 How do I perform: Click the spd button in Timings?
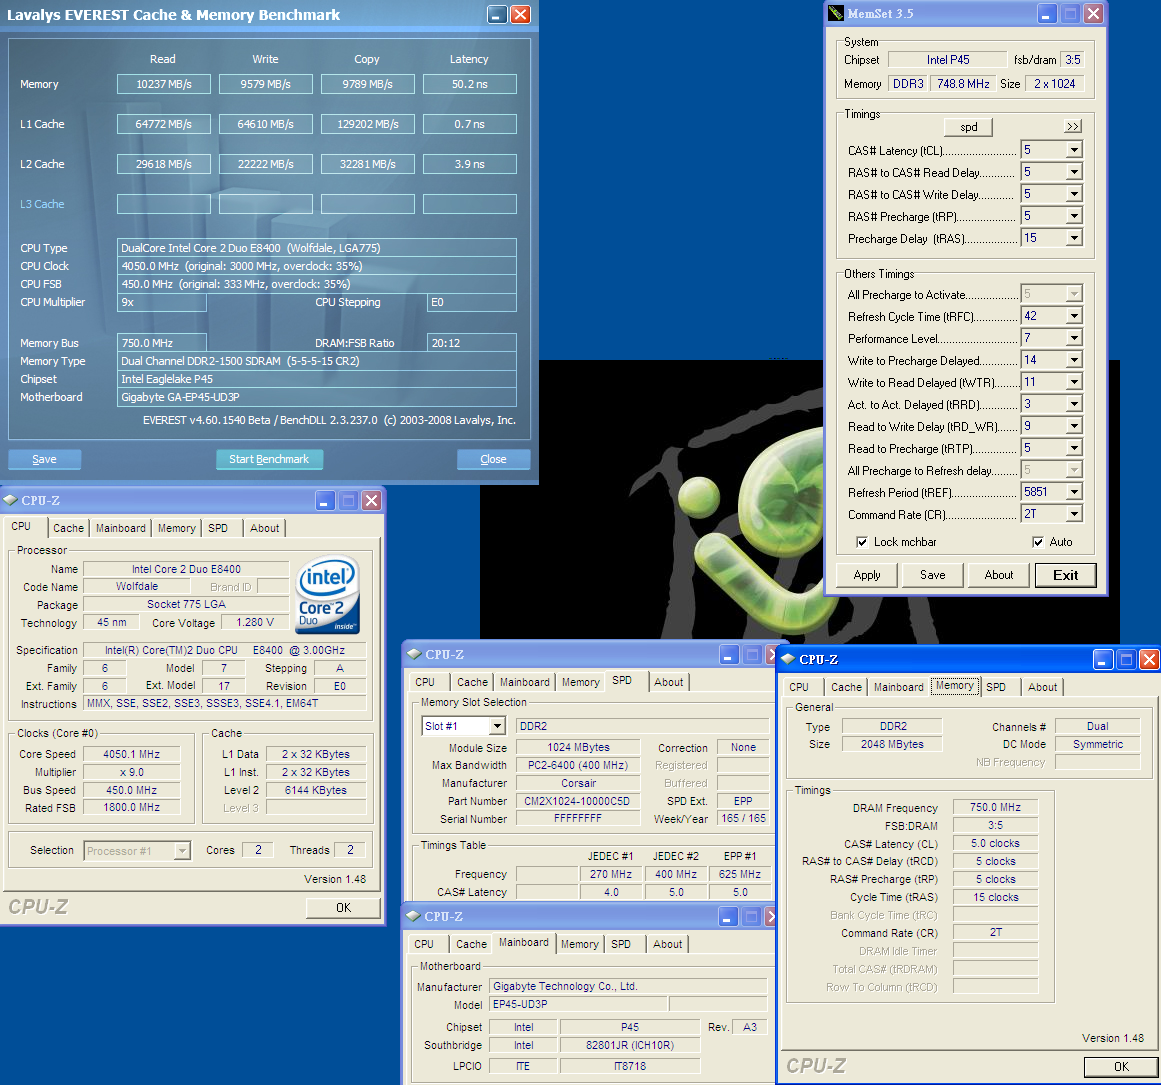click(x=968, y=127)
